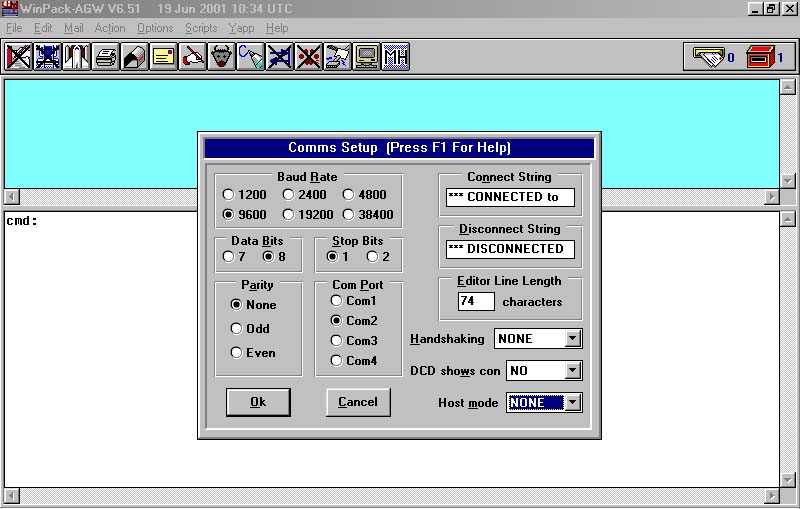Open the File menu
This screenshot has height=509, width=800.
coord(14,28)
